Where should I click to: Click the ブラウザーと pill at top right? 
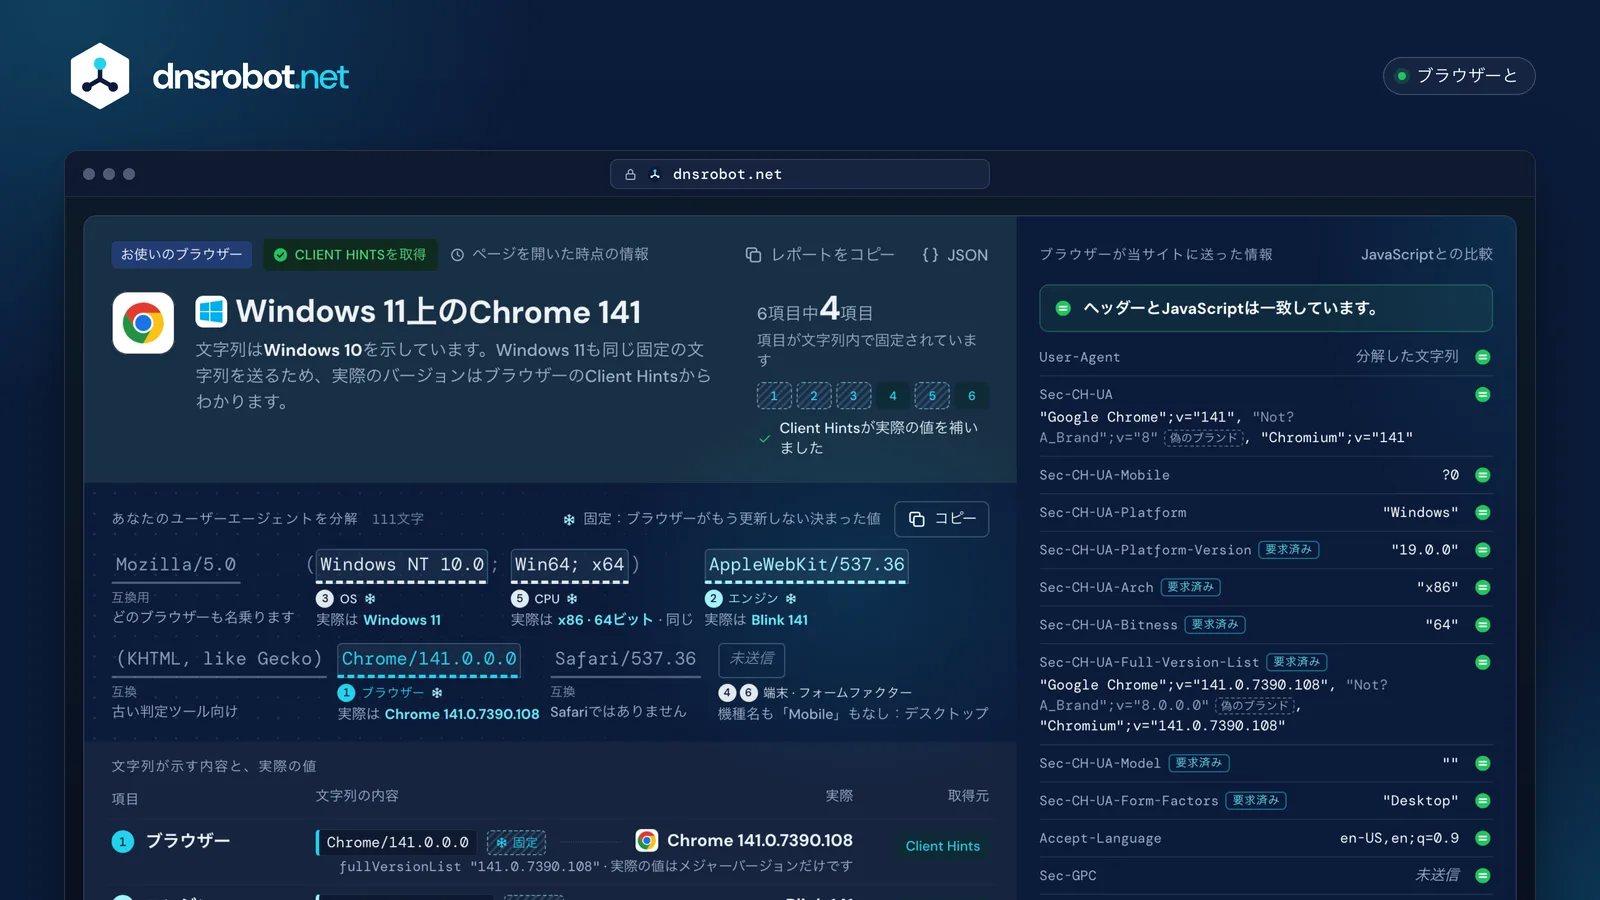(1459, 76)
